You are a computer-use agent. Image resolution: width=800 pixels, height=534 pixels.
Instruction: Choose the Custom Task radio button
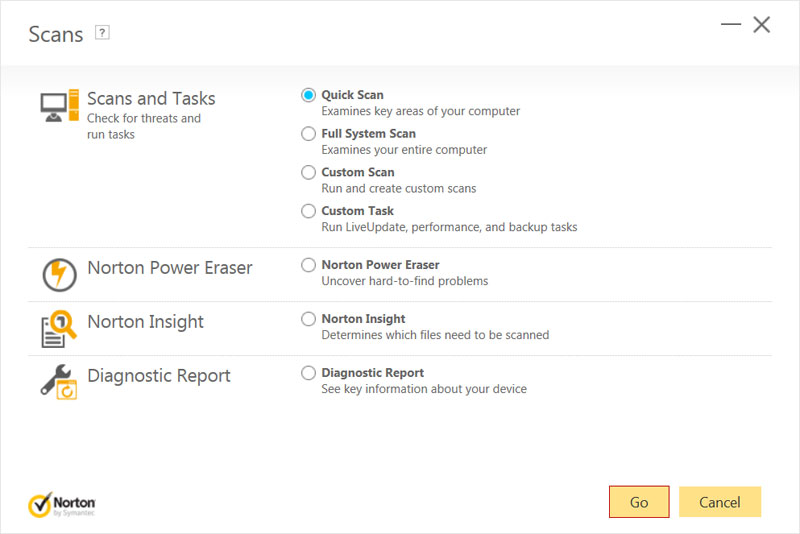pyautogui.click(x=308, y=211)
